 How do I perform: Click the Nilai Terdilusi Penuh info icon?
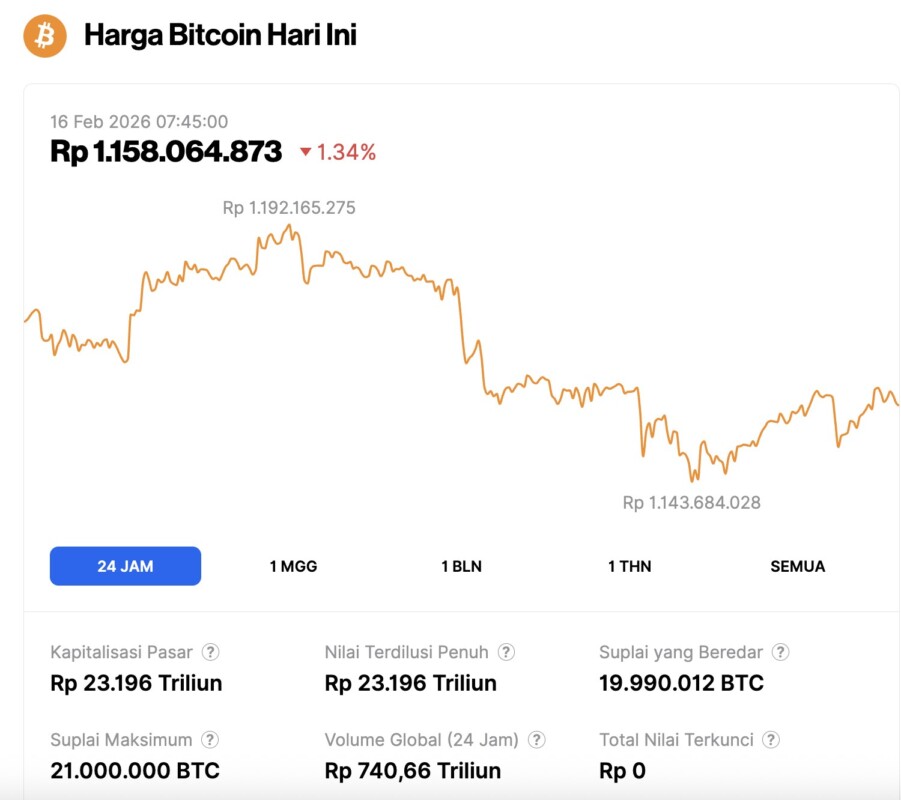507,652
